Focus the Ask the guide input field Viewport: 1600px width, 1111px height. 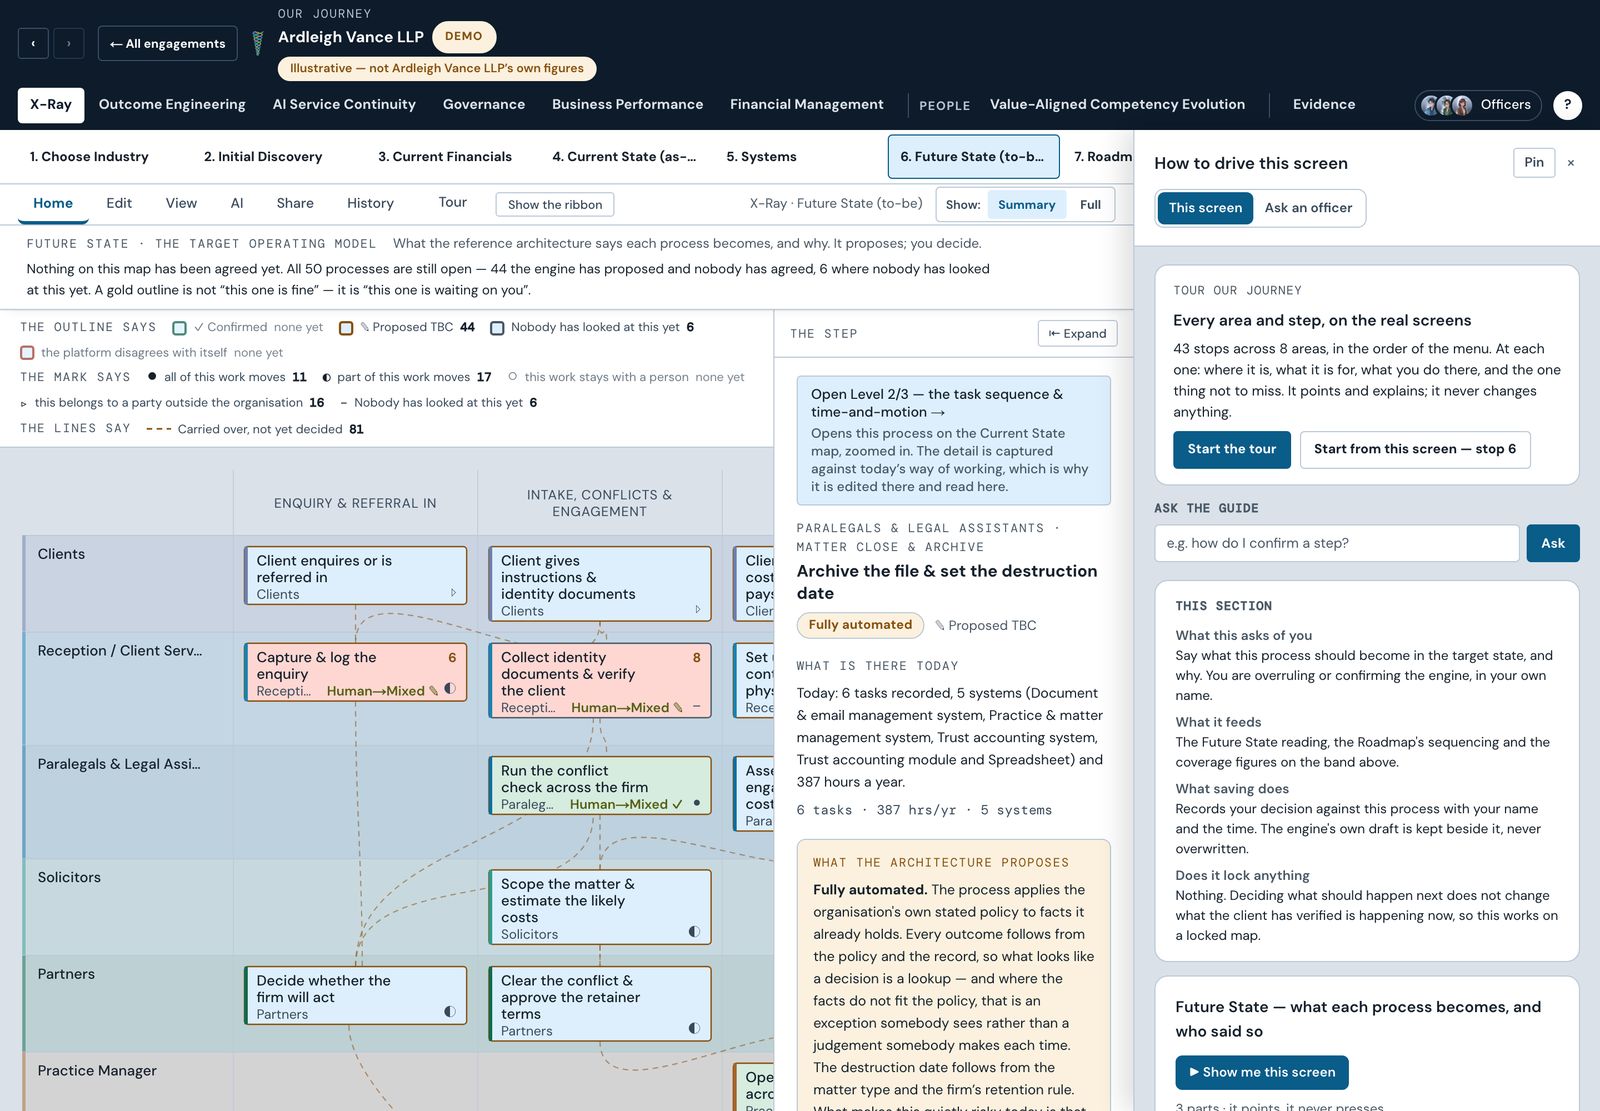(1337, 543)
